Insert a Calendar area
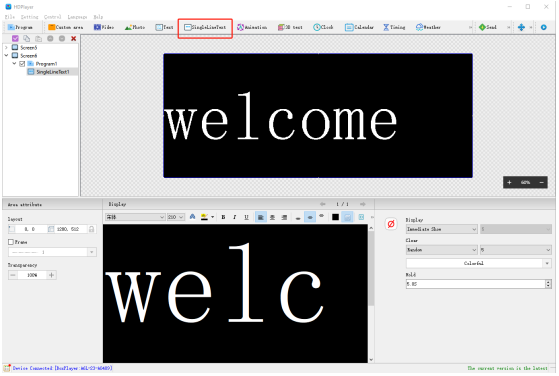Image resolution: width=559 pixels, height=376 pixels. tap(359, 27)
